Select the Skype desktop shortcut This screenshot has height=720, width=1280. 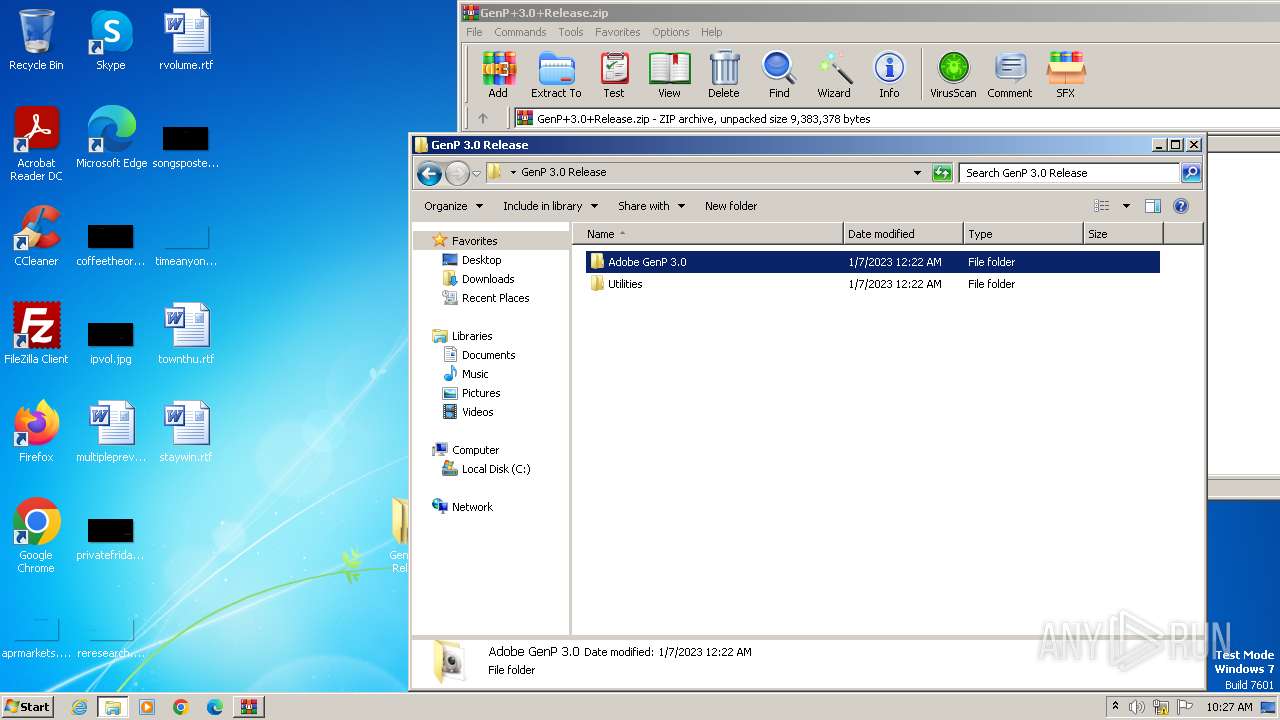[111, 40]
